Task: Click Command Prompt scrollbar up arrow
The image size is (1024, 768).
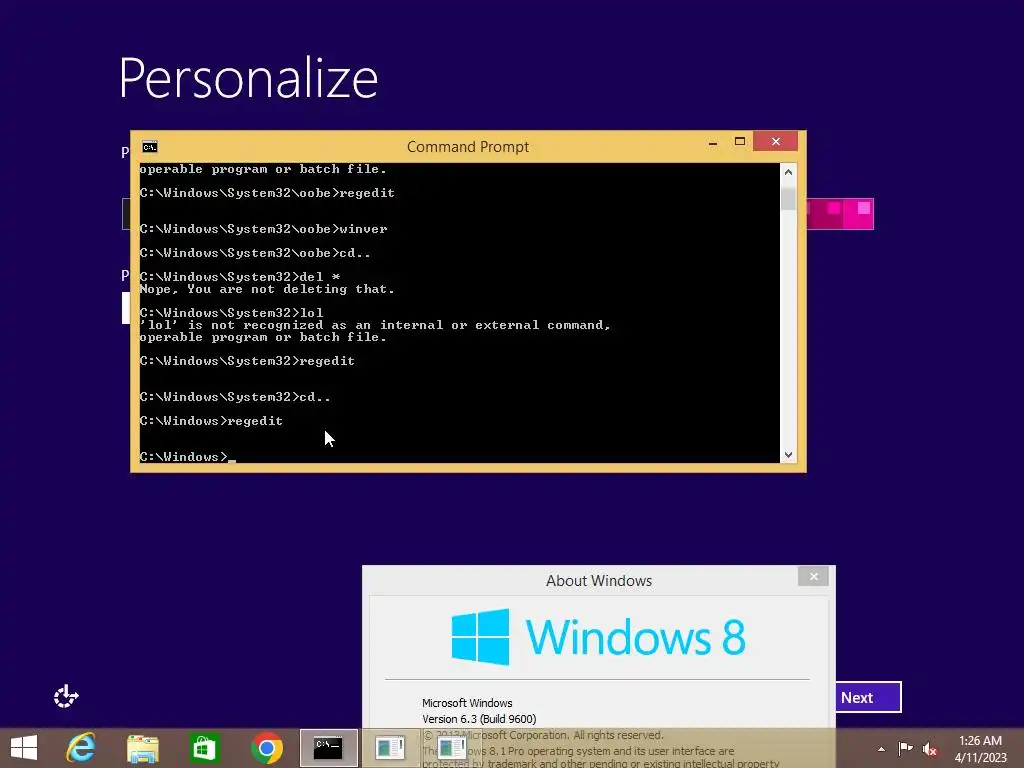Action: (x=788, y=172)
